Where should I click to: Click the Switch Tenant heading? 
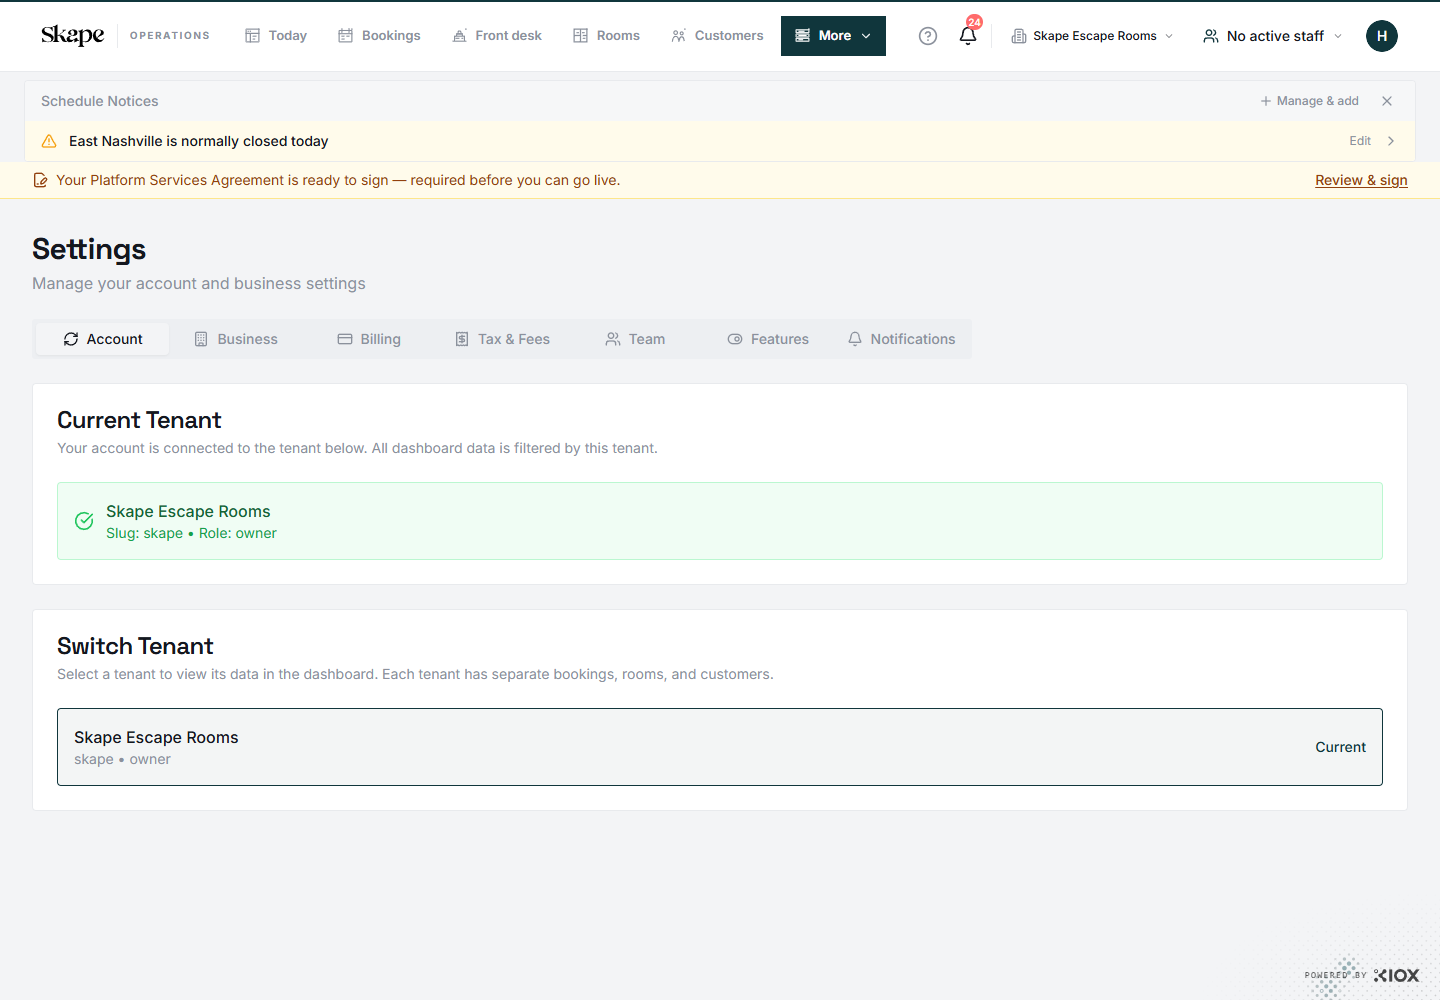(x=135, y=646)
